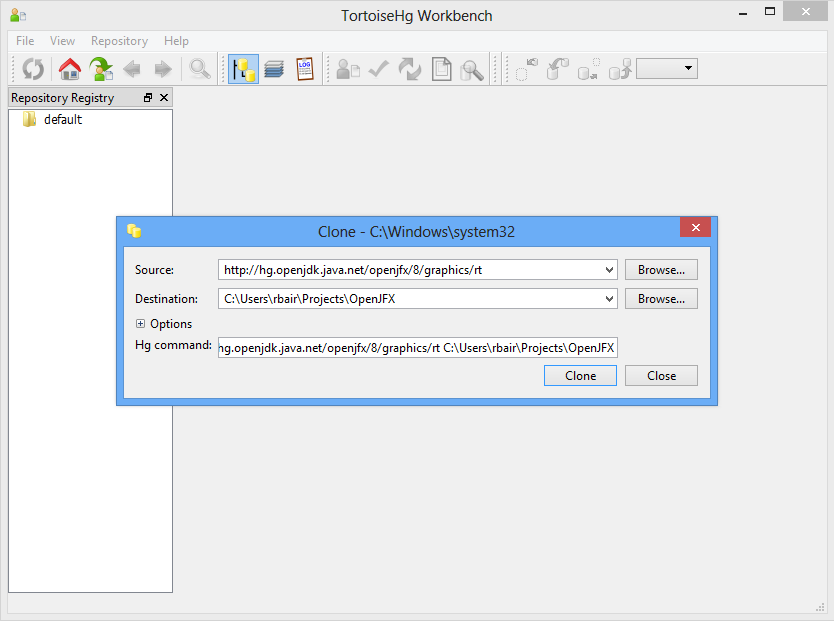Open the View menu
Image resolution: width=834 pixels, height=621 pixels.
pos(62,41)
